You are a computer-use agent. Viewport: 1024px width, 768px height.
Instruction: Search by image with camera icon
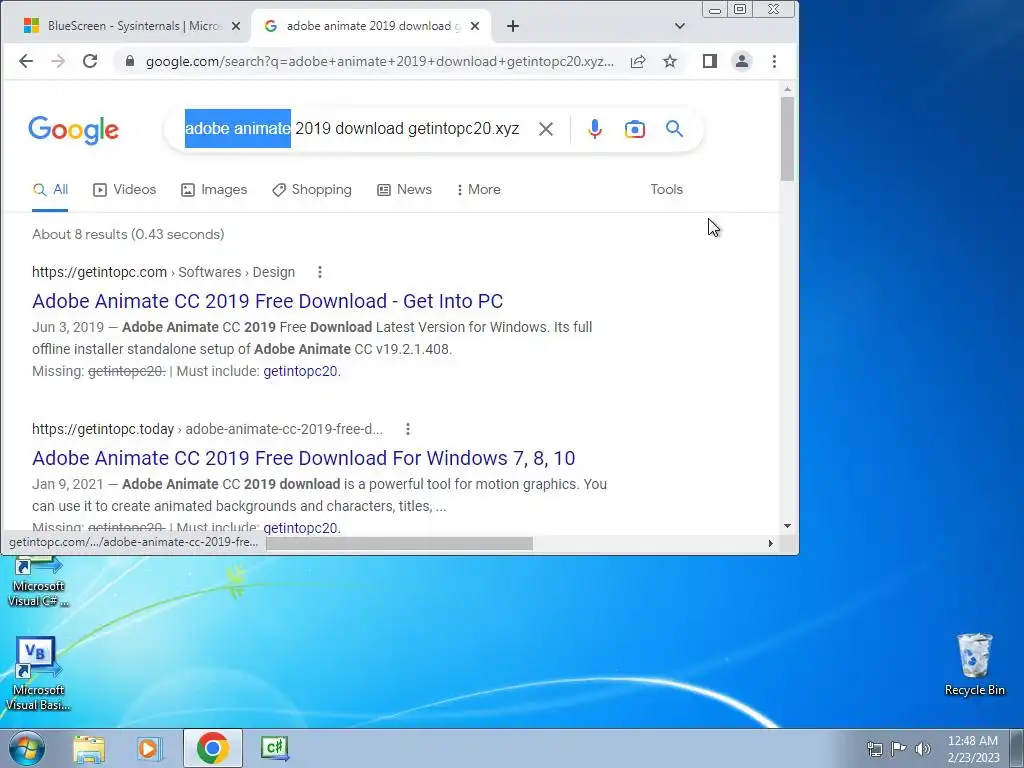pyautogui.click(x=635, y=129)
